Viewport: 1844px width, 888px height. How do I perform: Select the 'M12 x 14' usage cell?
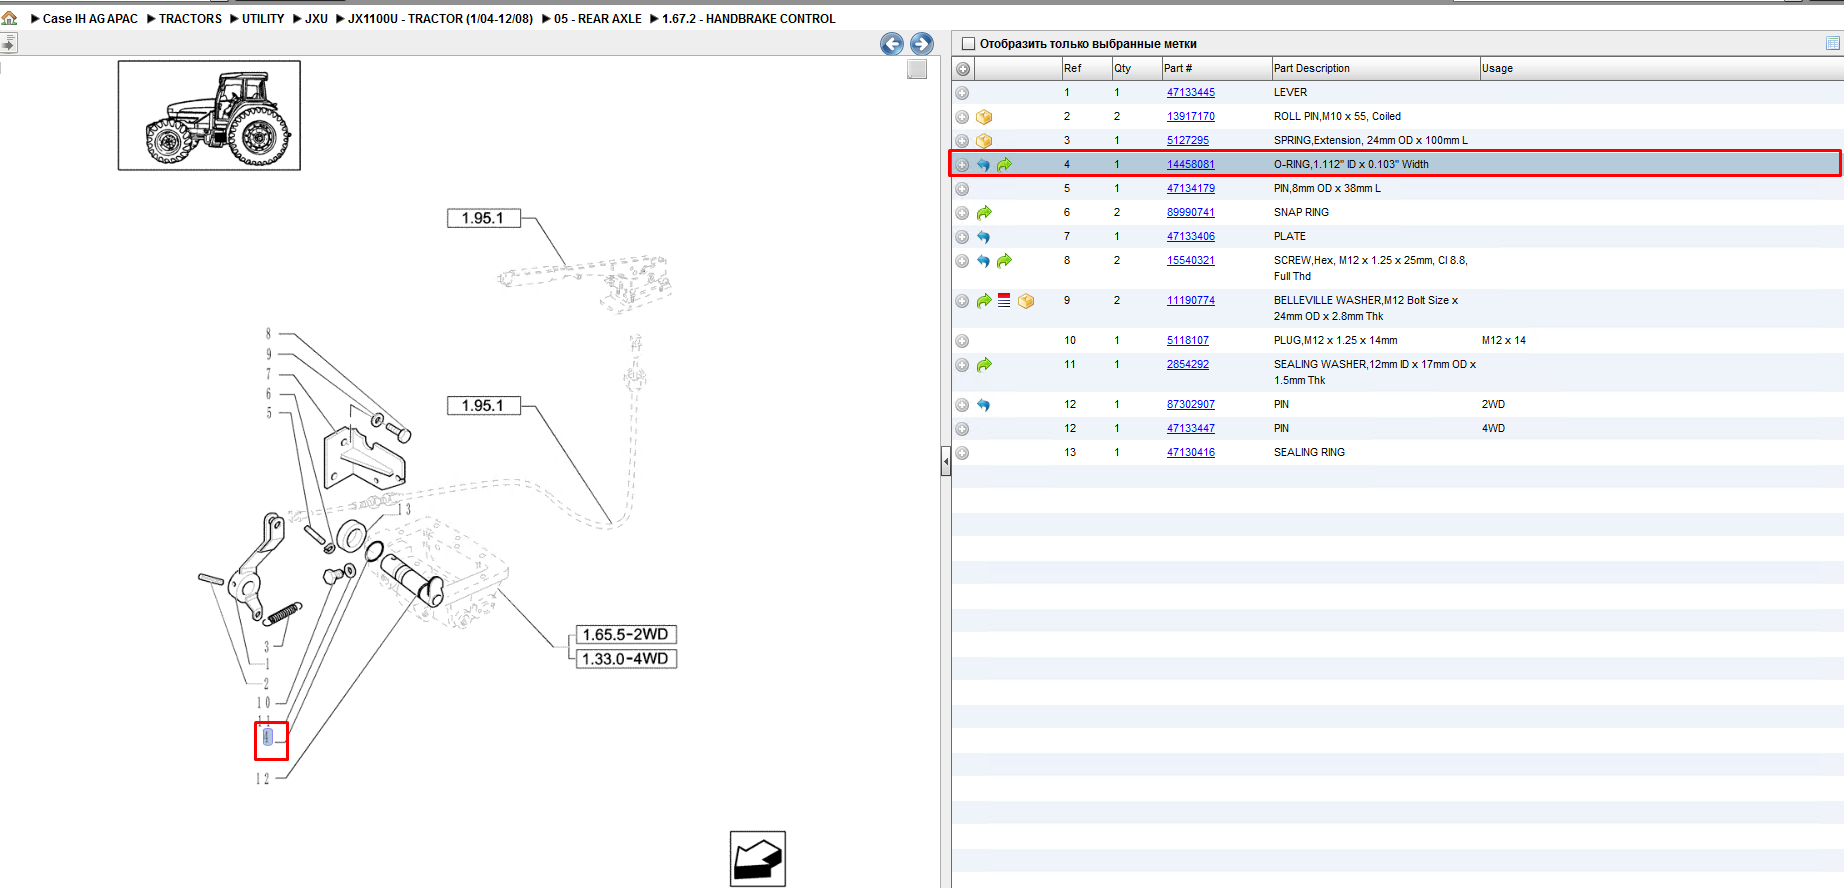click(x=1503, y=340)
